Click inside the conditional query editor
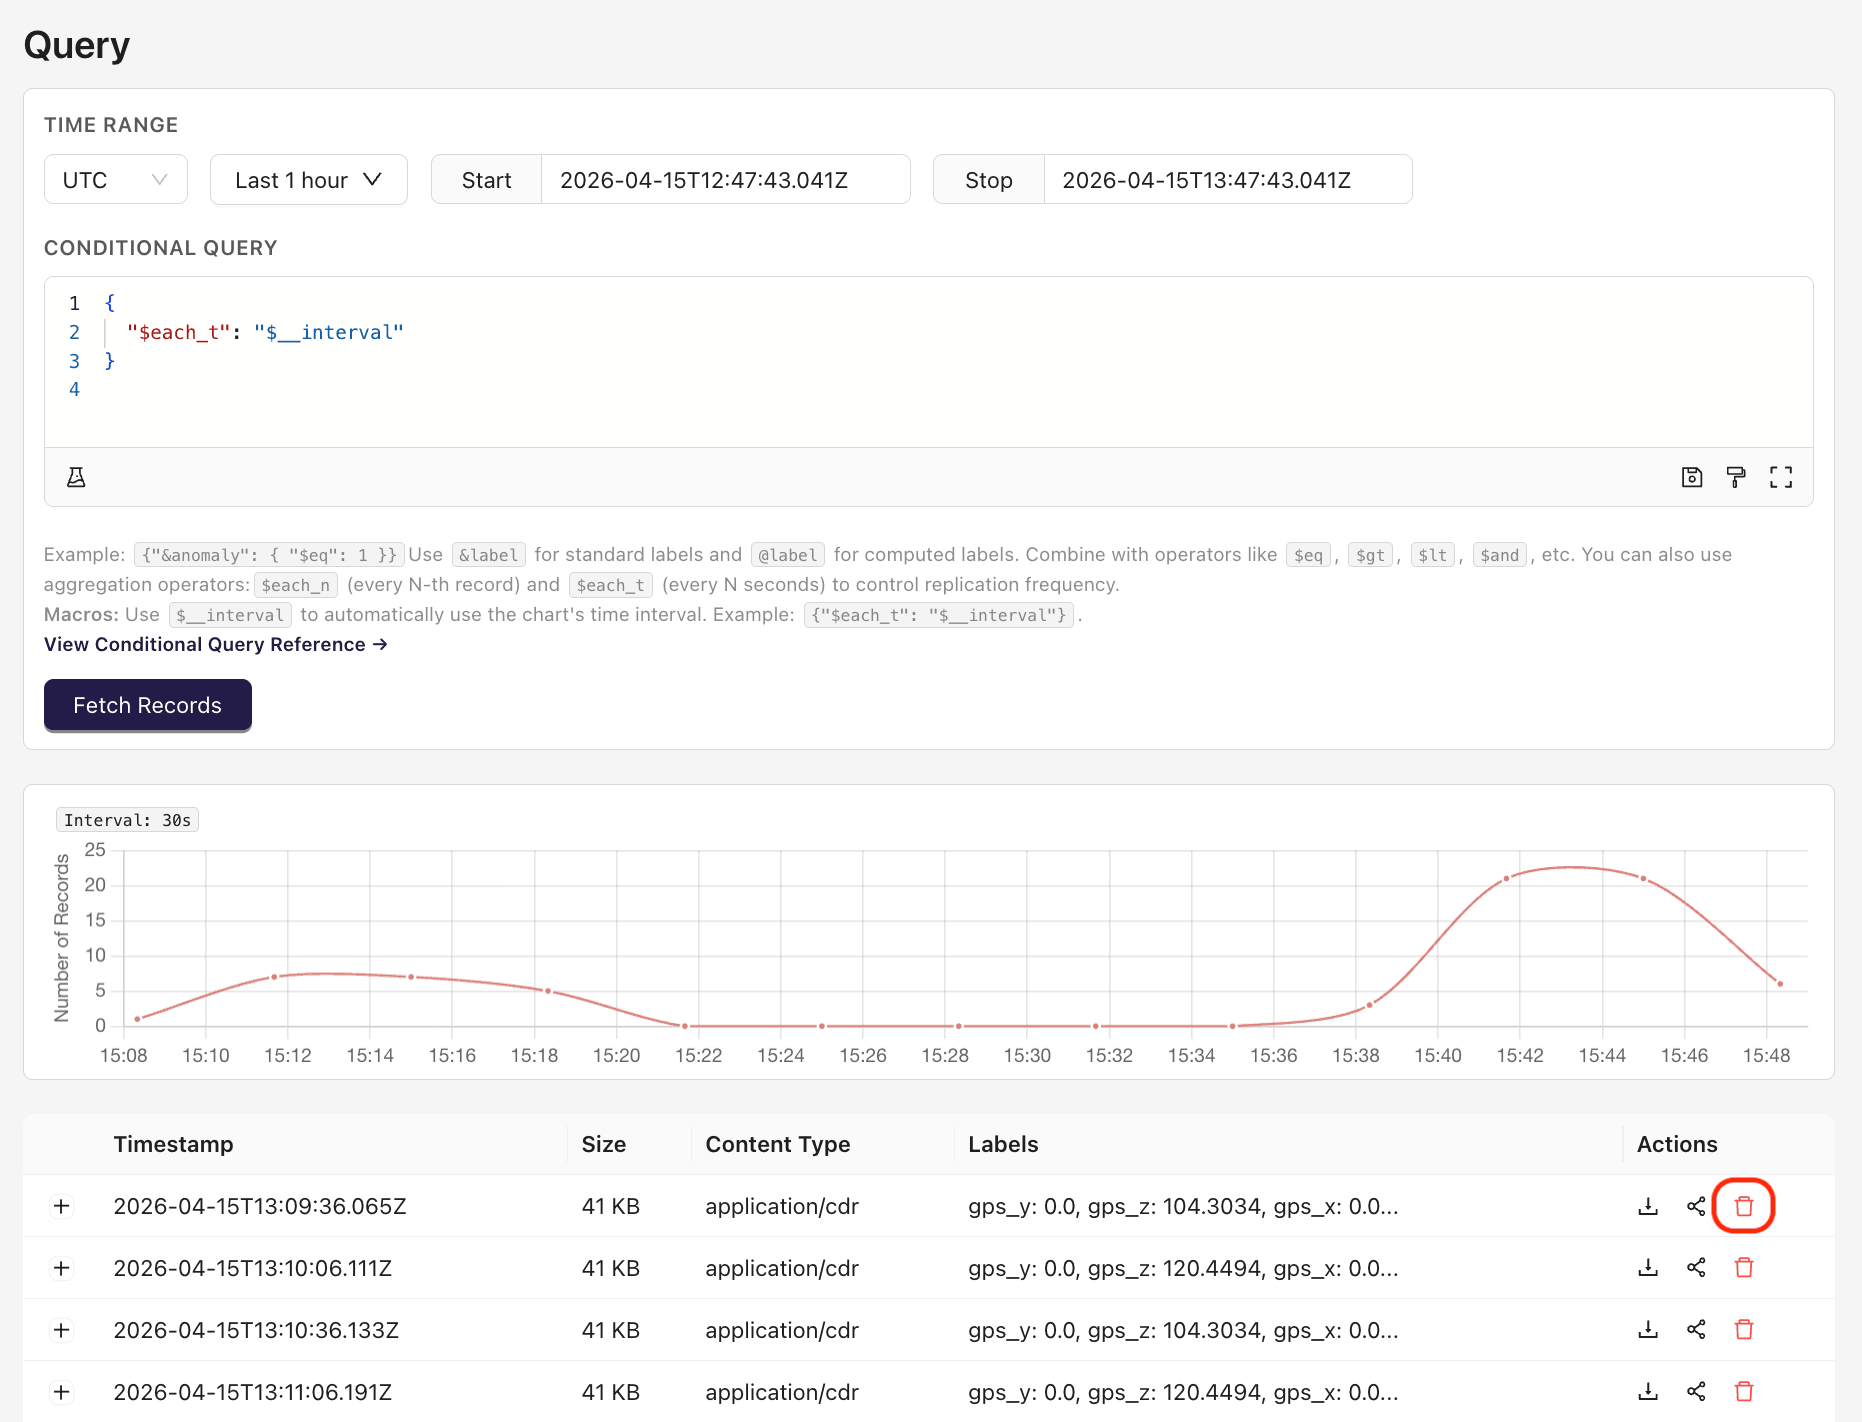This screenshot has height=1422, width=1862. click(928, 362)
